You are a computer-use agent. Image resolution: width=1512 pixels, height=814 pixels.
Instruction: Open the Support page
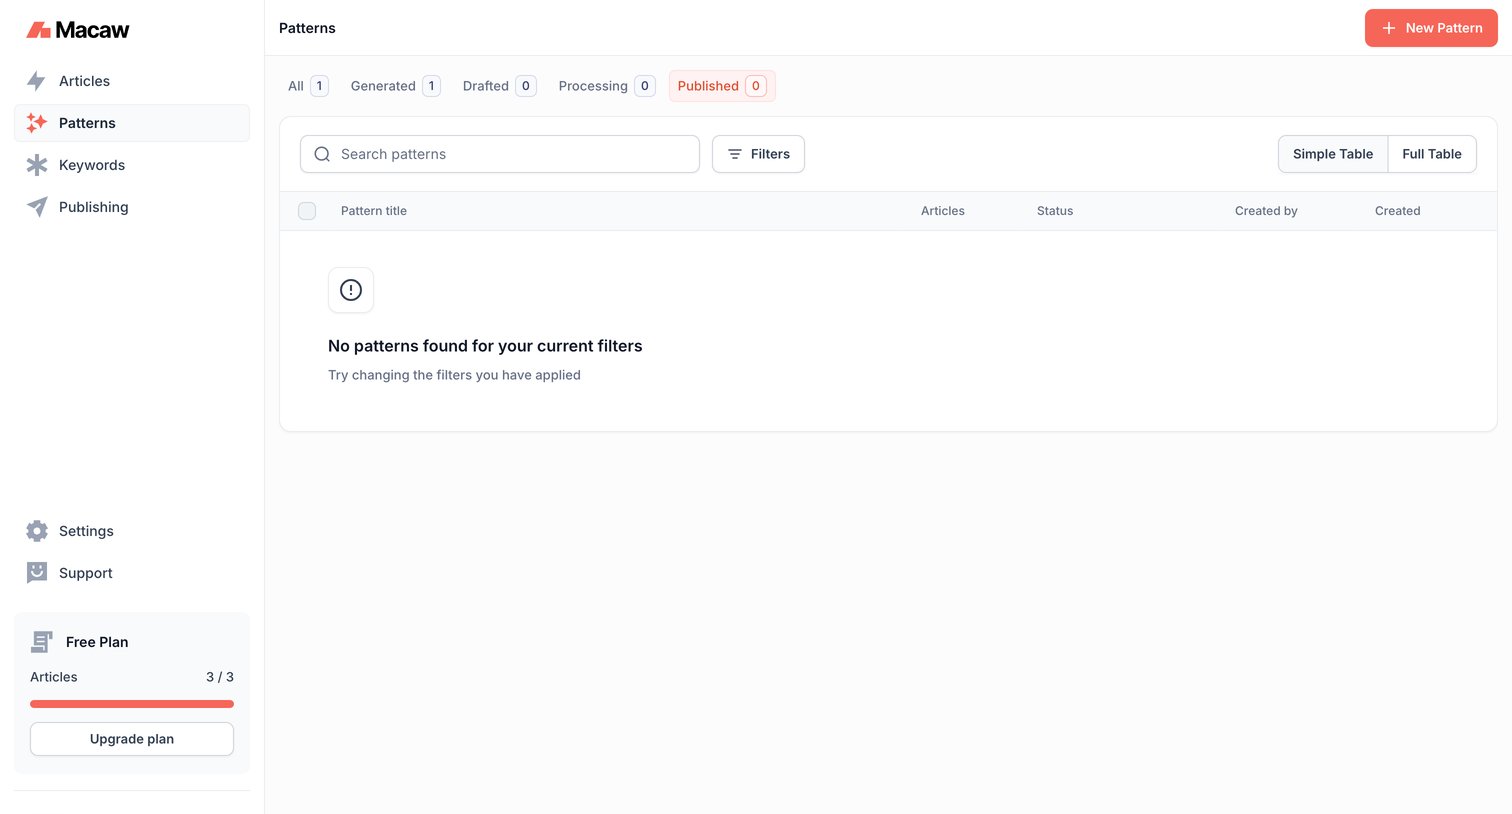[132, 573]
